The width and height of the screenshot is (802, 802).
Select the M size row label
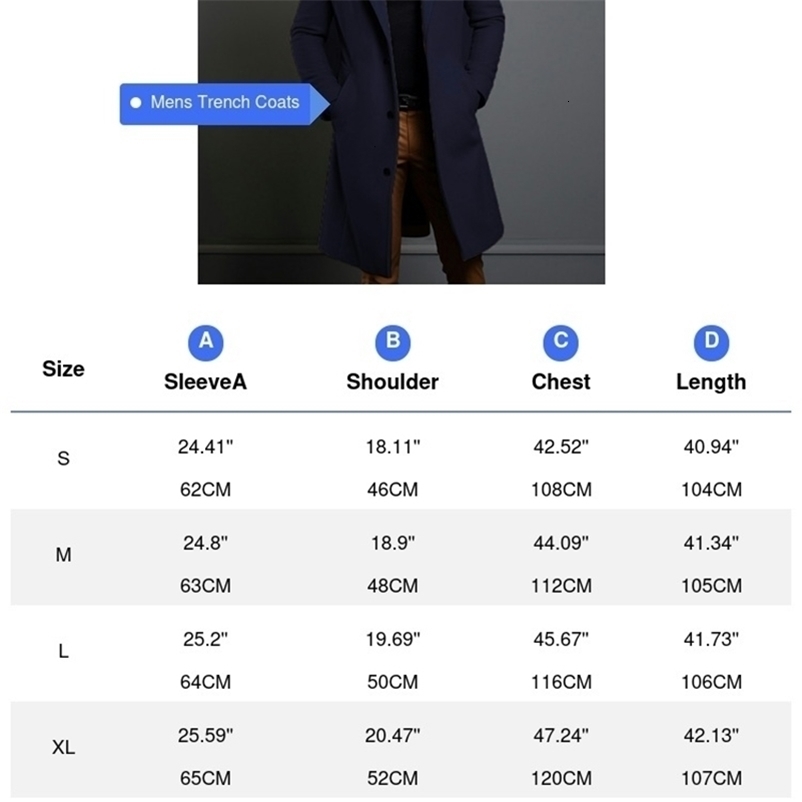[63, 555]
